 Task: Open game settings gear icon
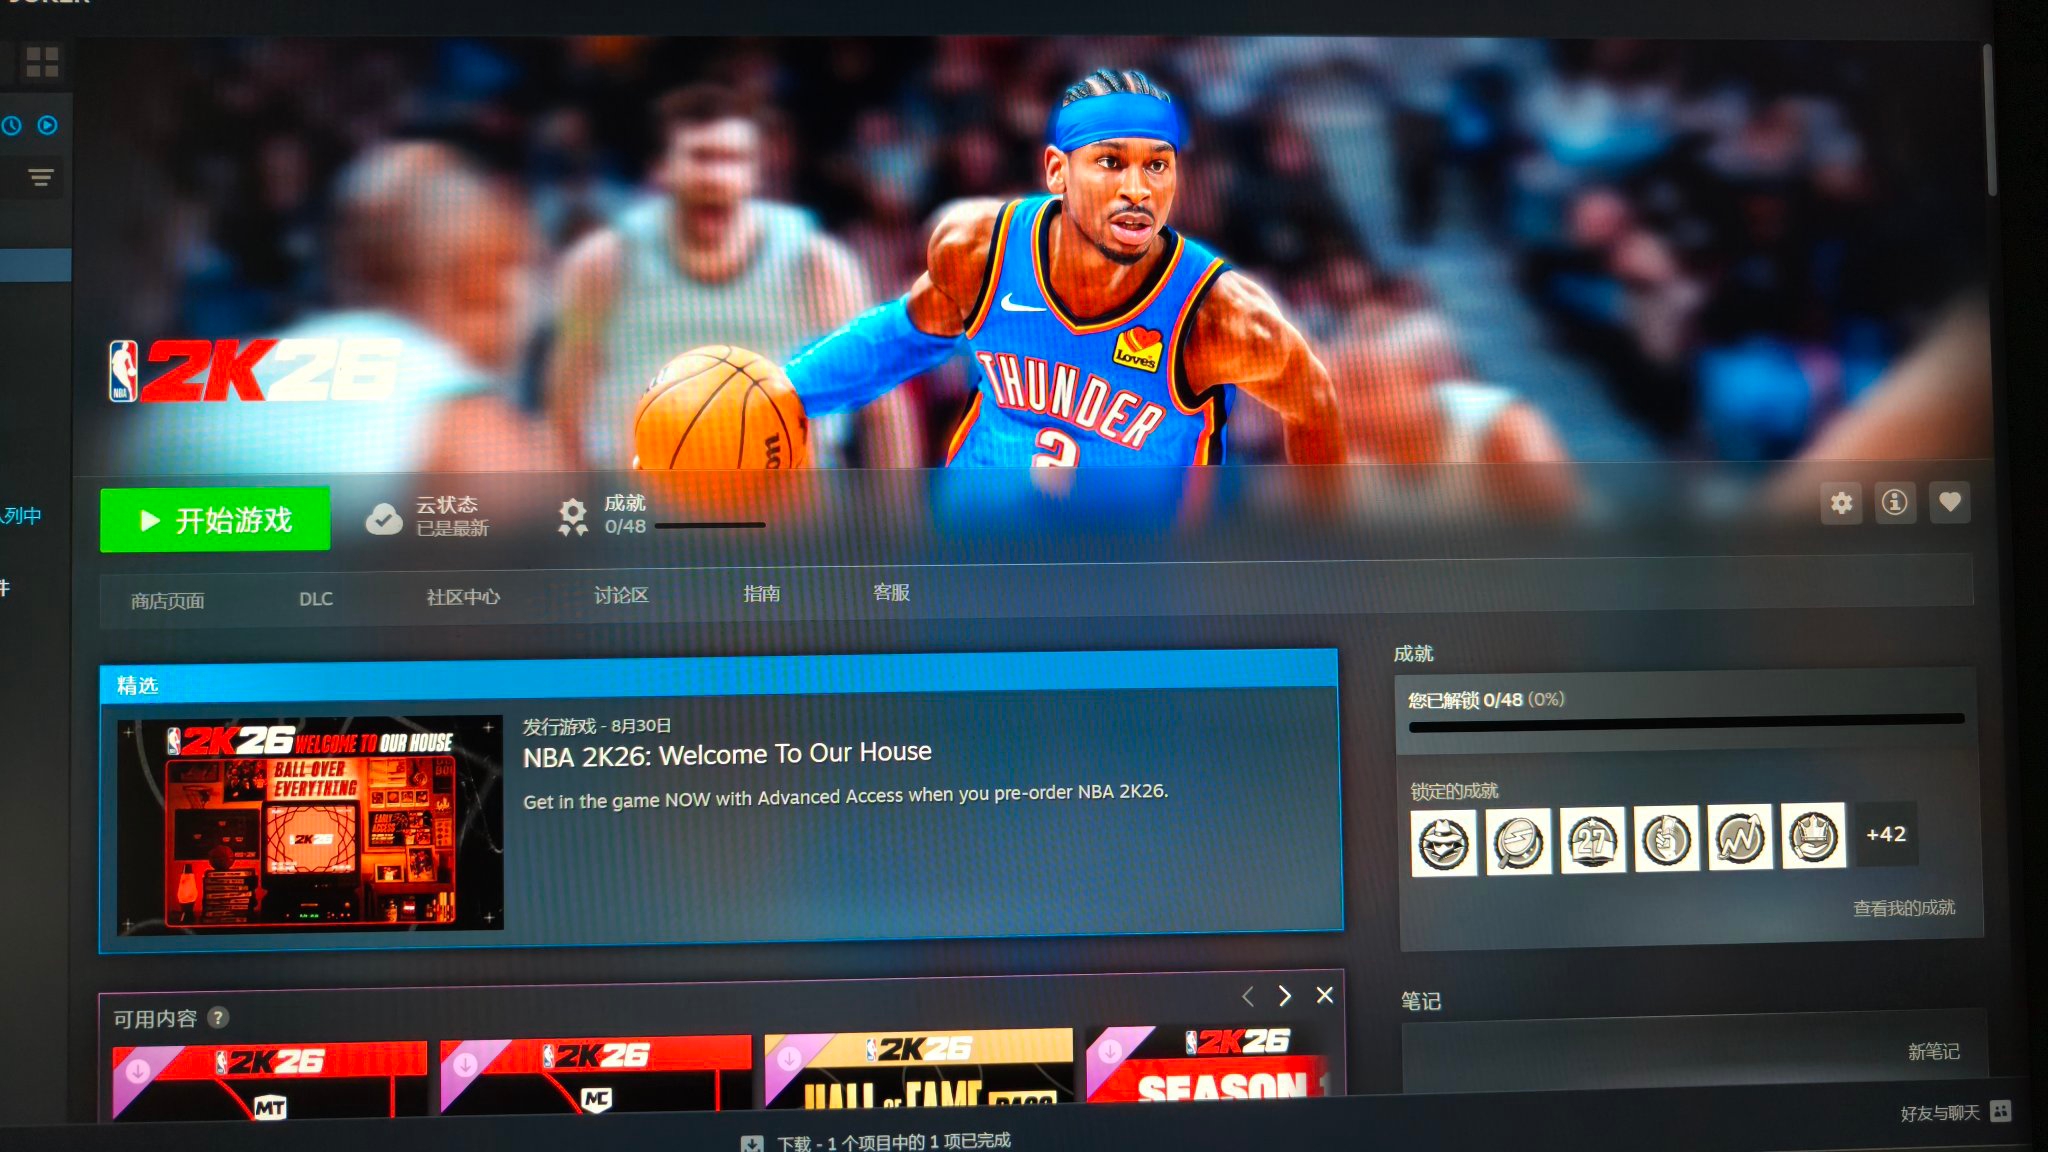pyautogui.click(x=1841, y=503)
